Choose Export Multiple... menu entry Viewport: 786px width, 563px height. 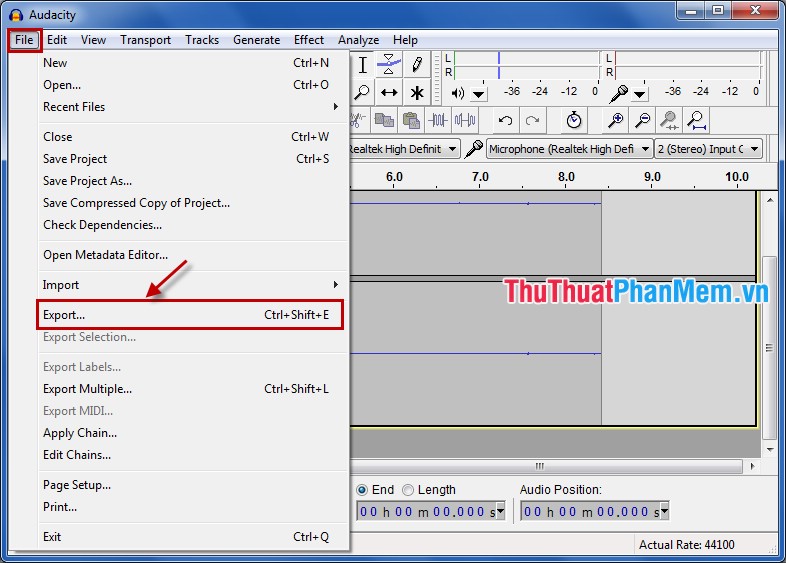point(193,389)
